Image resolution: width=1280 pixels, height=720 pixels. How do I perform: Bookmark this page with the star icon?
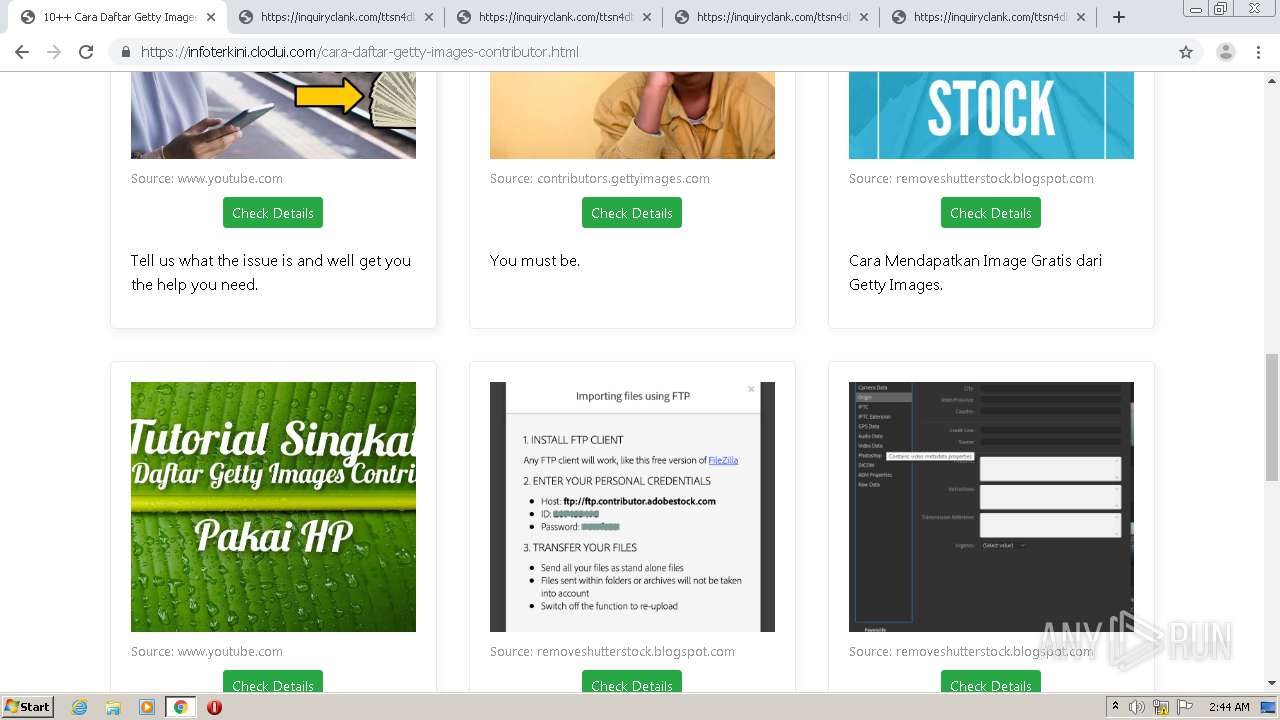(x=1186, y=52)
